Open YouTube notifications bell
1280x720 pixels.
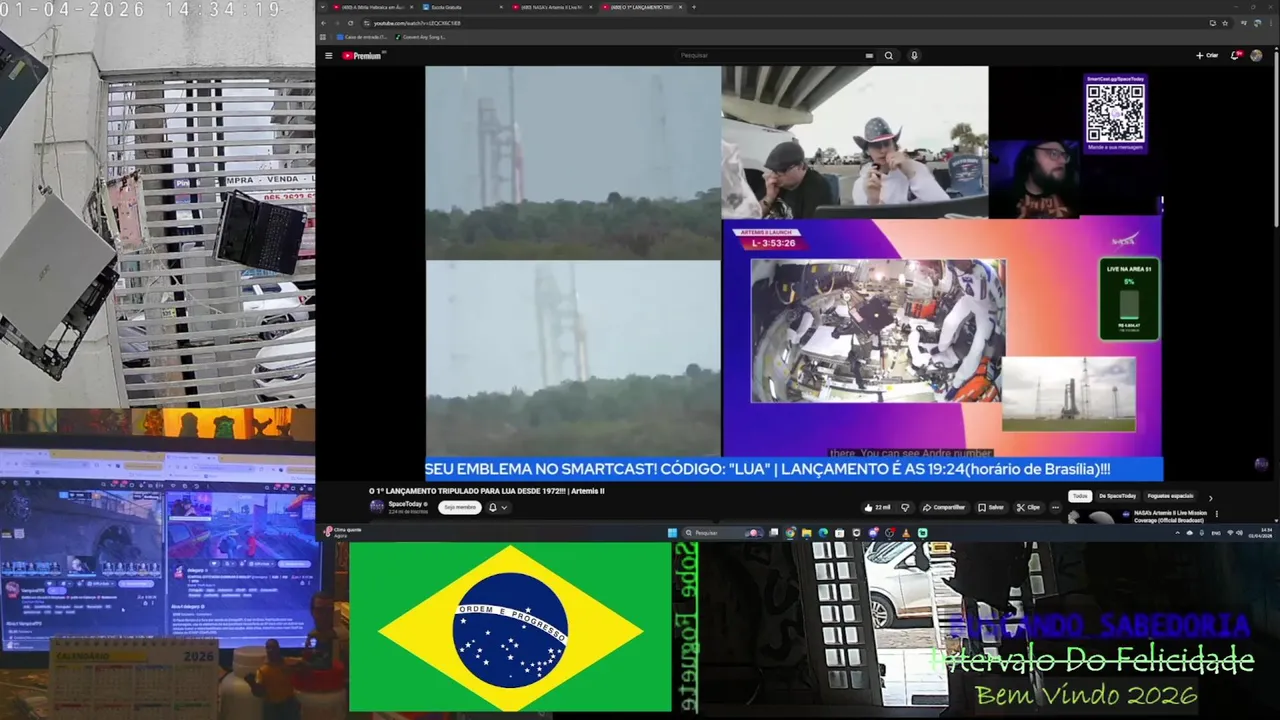point(1235,56)
